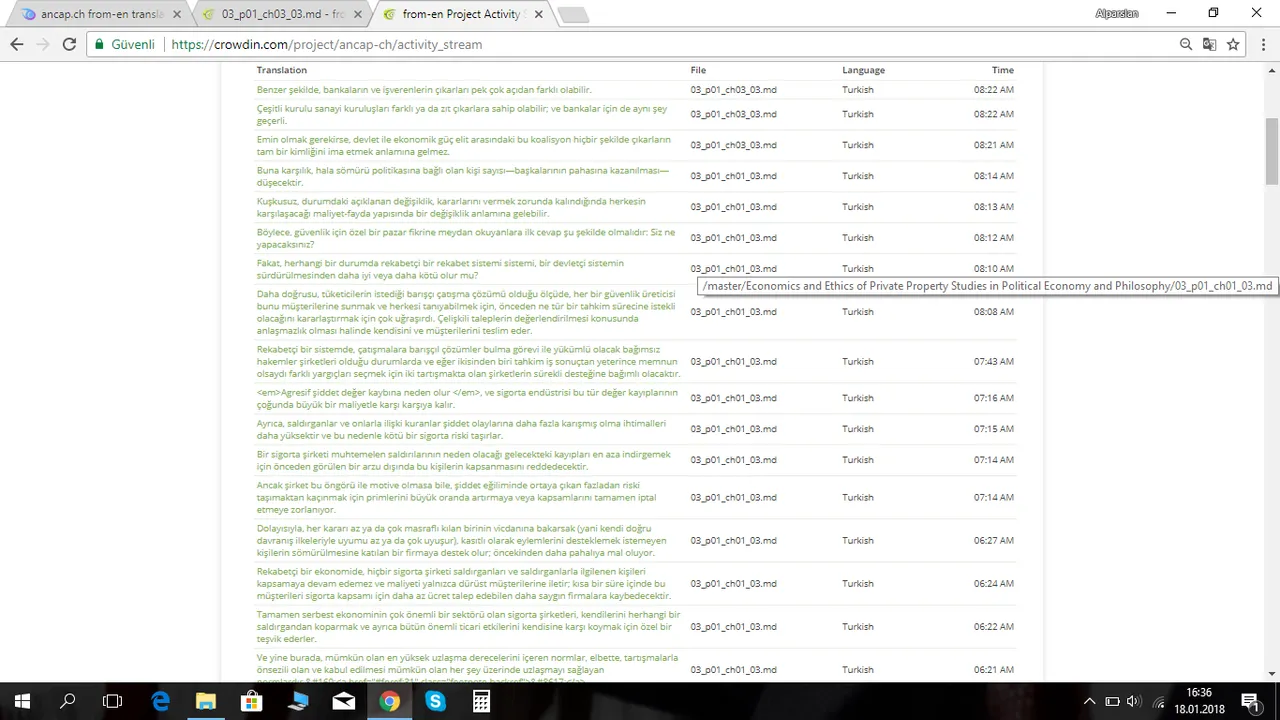Click the Alparslan profile button
Screen dimensions: 1280x720
(1117, 13)
